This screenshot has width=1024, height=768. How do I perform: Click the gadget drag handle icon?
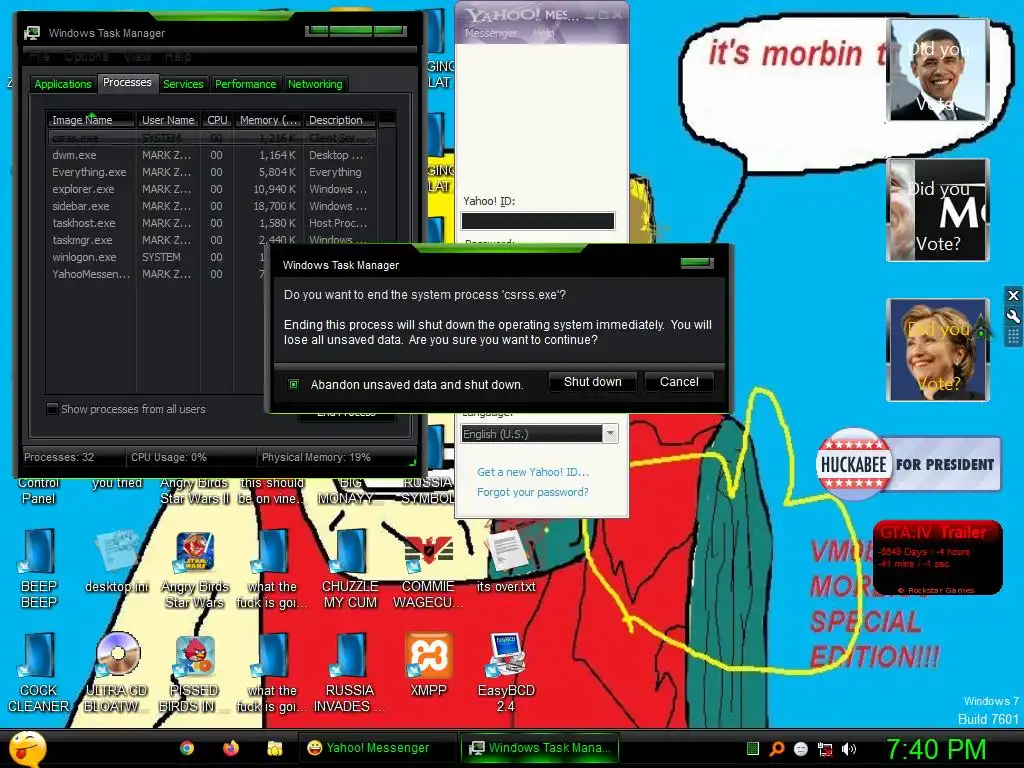pyautogui.click(x=1013, y=337)
